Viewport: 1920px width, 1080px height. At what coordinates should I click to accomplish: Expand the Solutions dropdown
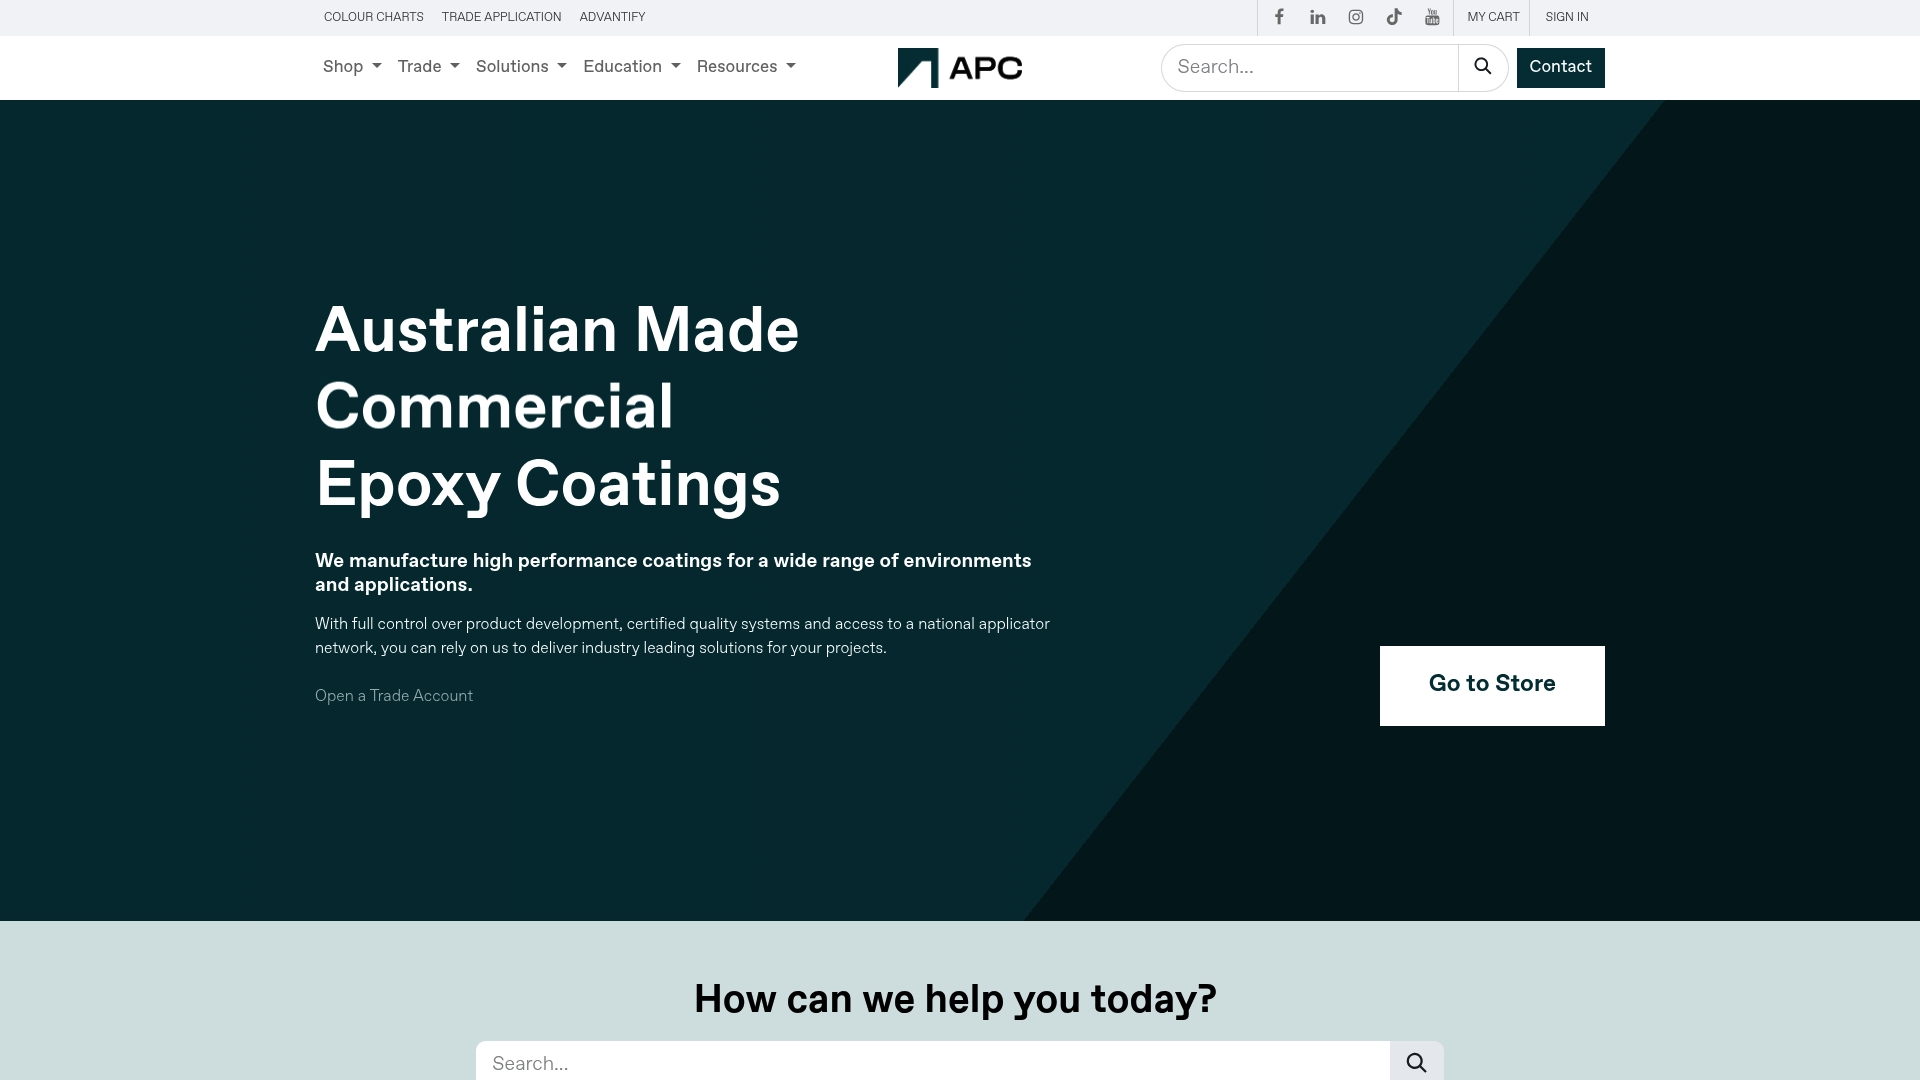click(x=521, y=67)
